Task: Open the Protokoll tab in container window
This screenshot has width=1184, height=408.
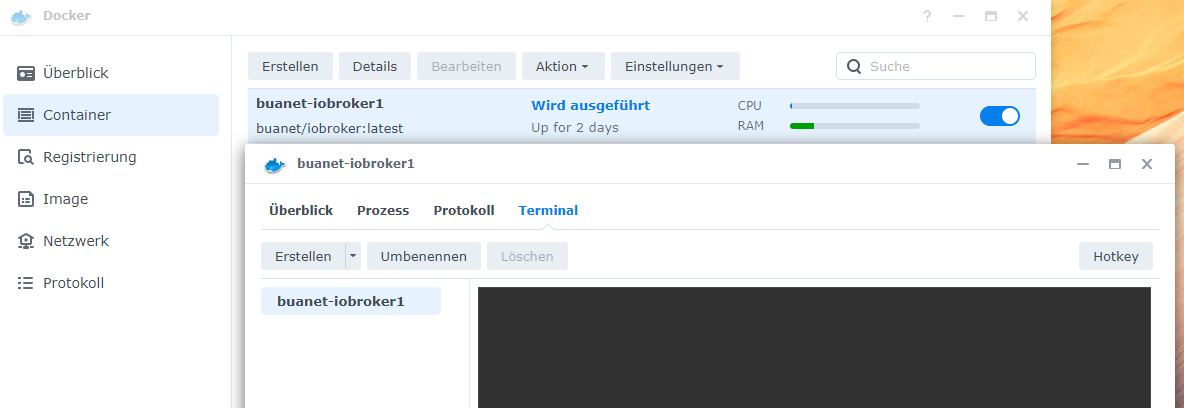Action: [464, 210]
